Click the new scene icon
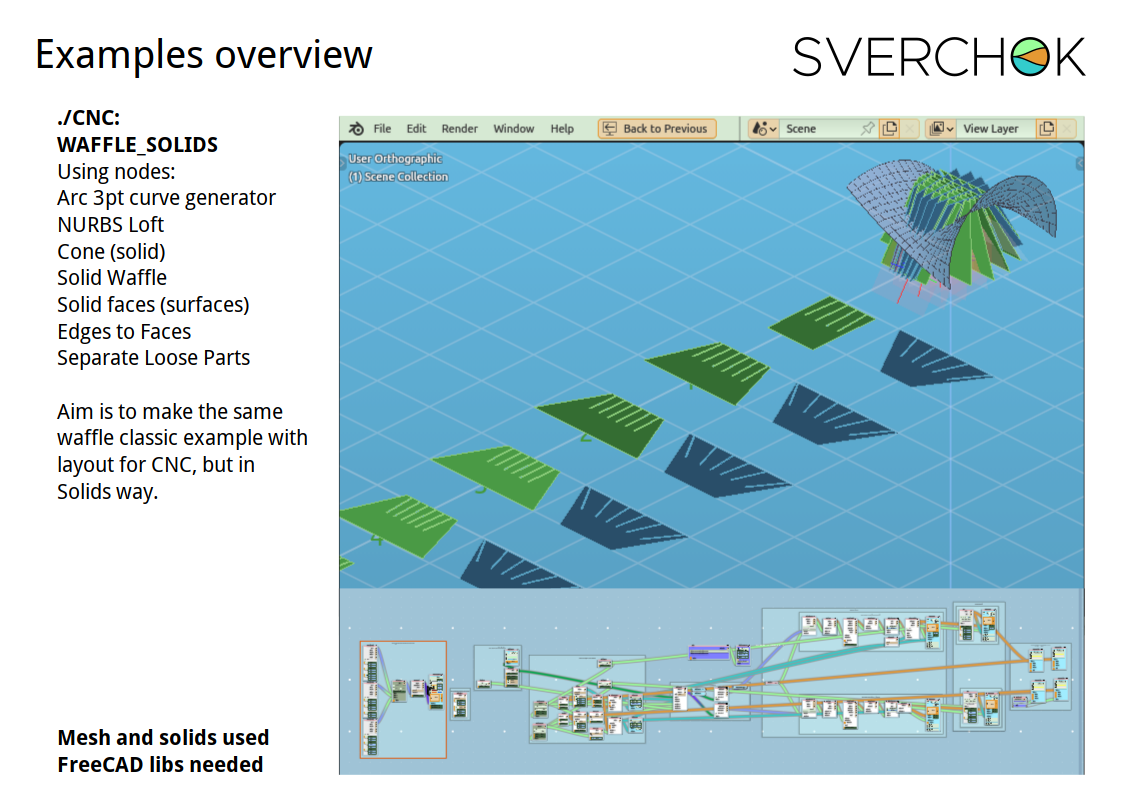This screenshot has height=794, width=1123. [889, 129]
